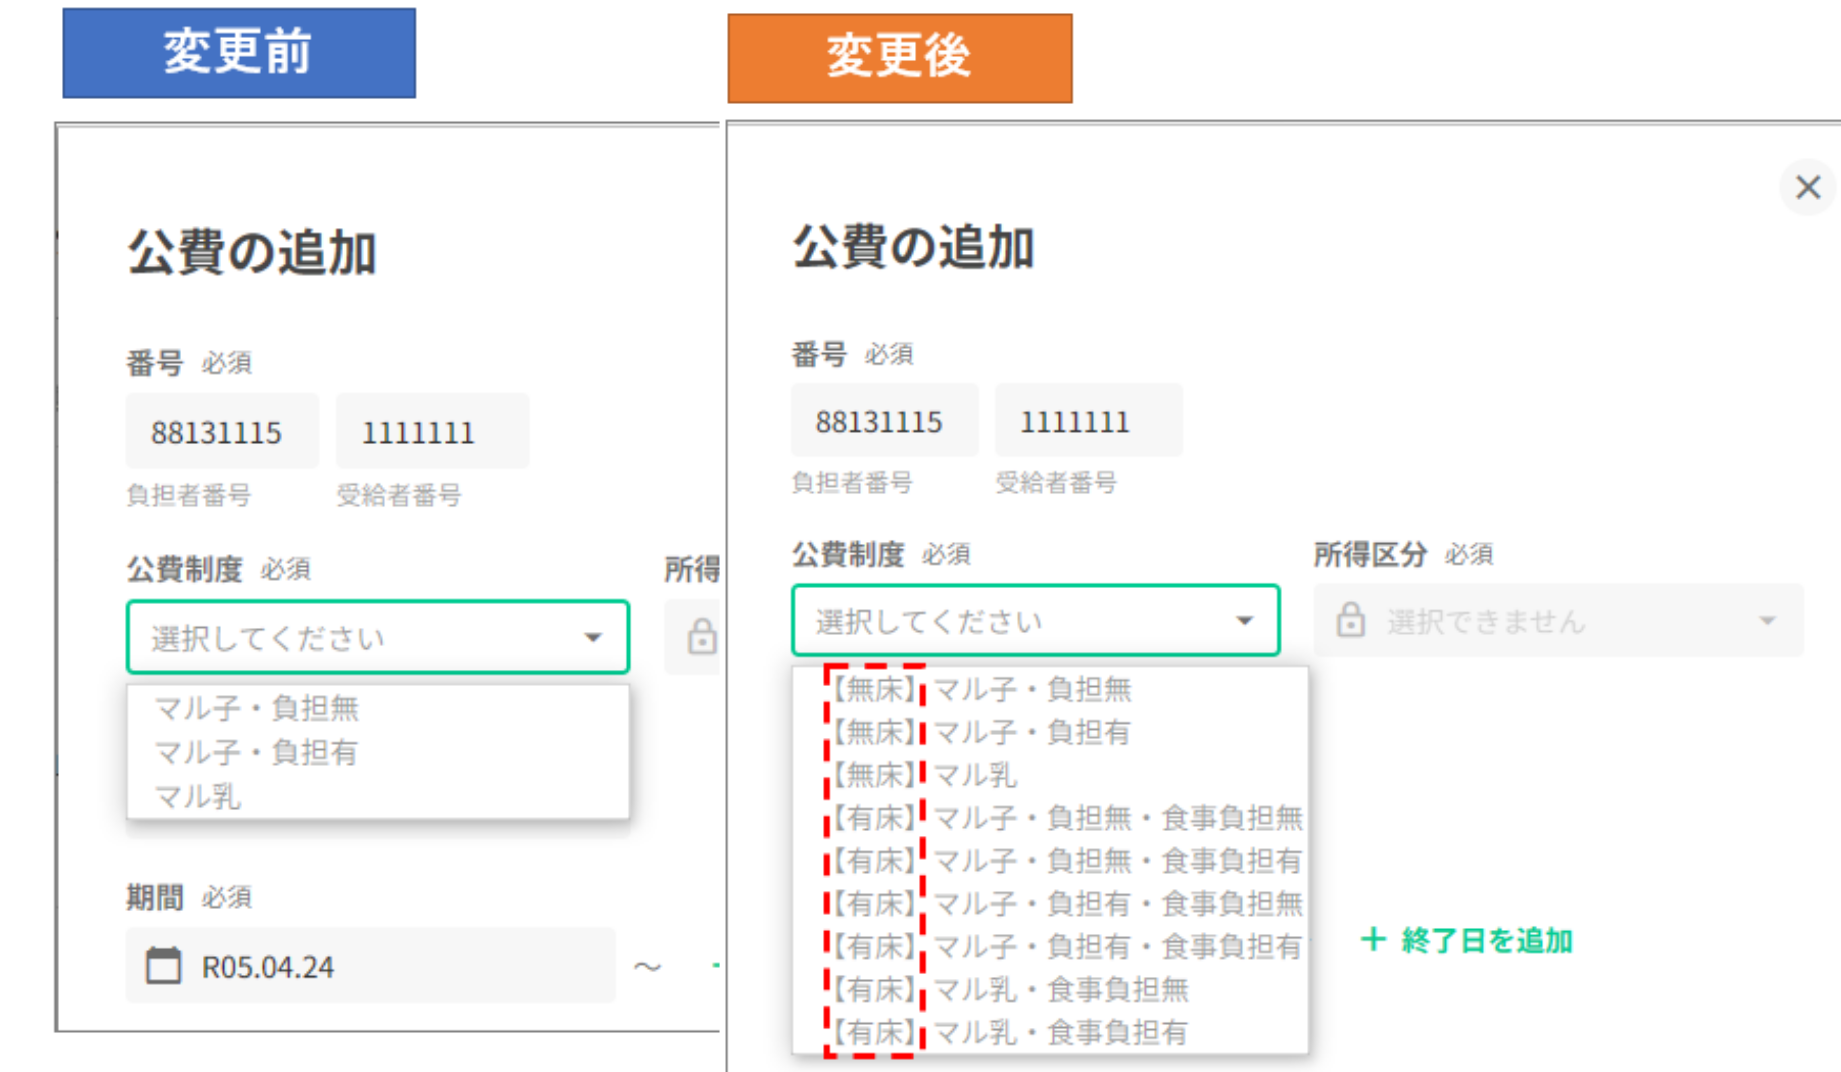1841x1072 pixels.
Task: Click disabled 所得区分 選択できません dropdown
Action: click(1558, 620)
